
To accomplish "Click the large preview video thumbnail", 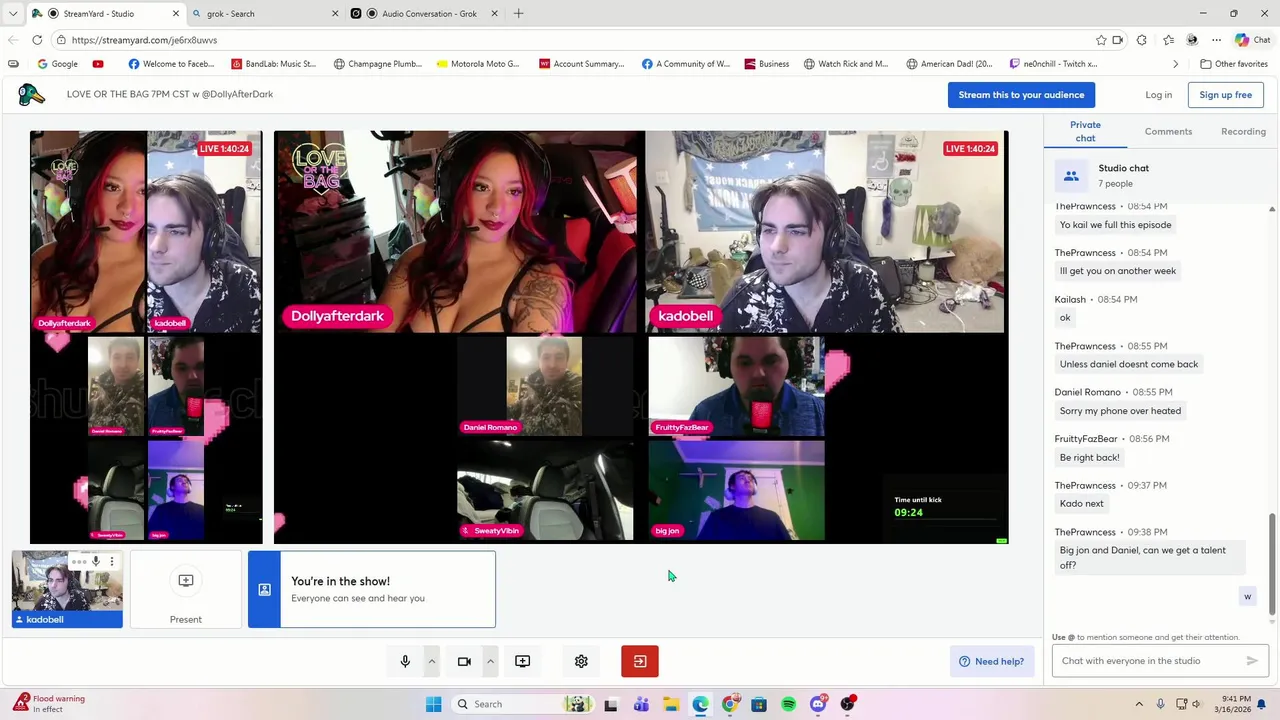I will (x=641, y=337).
